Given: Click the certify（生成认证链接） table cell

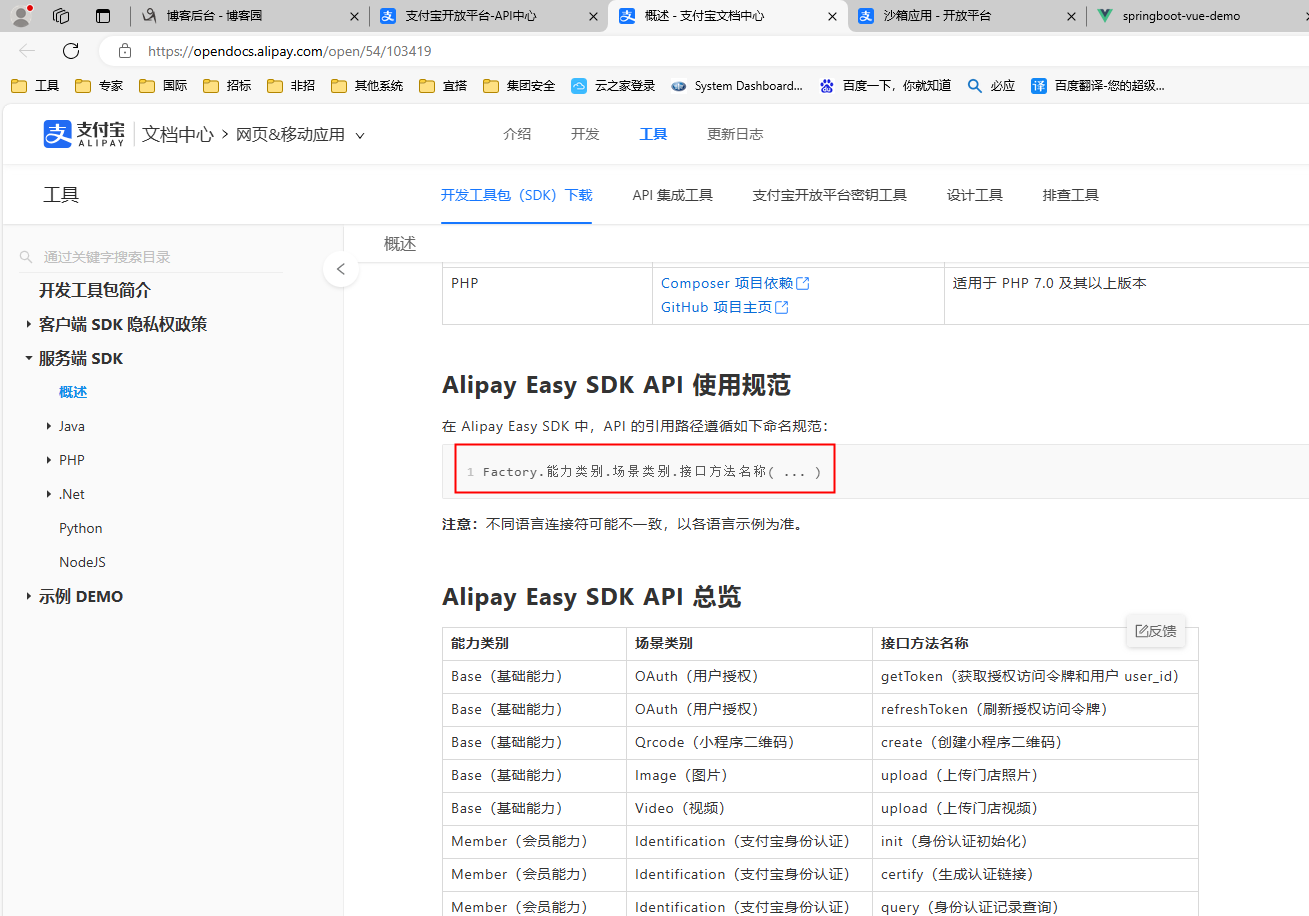Looking at the screenshot, I should point(1035,875).
